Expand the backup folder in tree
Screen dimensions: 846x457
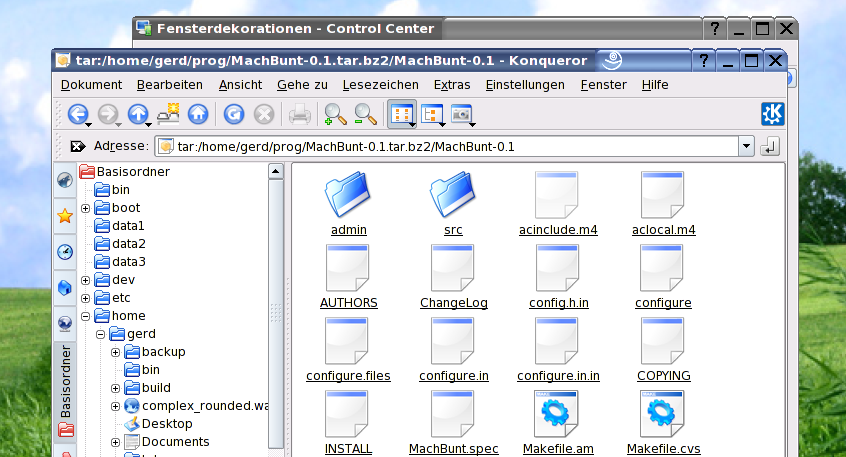[115, 352]
